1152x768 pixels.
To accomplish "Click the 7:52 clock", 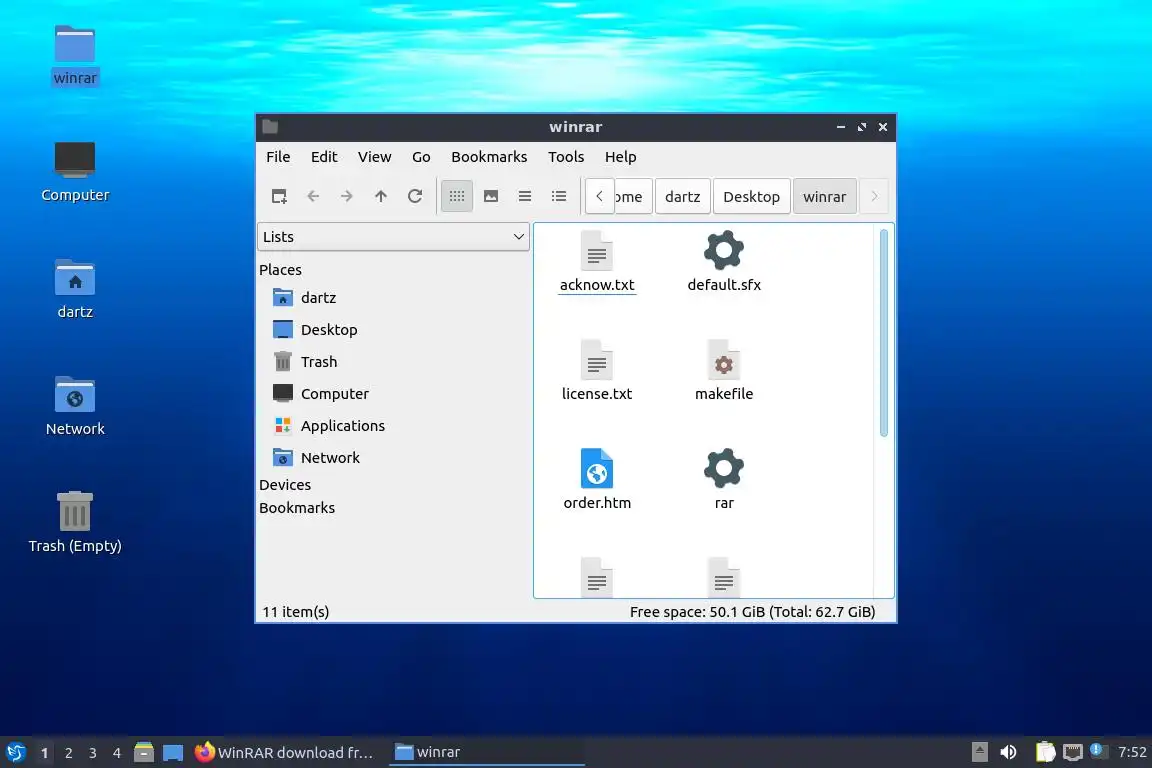I will point(1132,752).
